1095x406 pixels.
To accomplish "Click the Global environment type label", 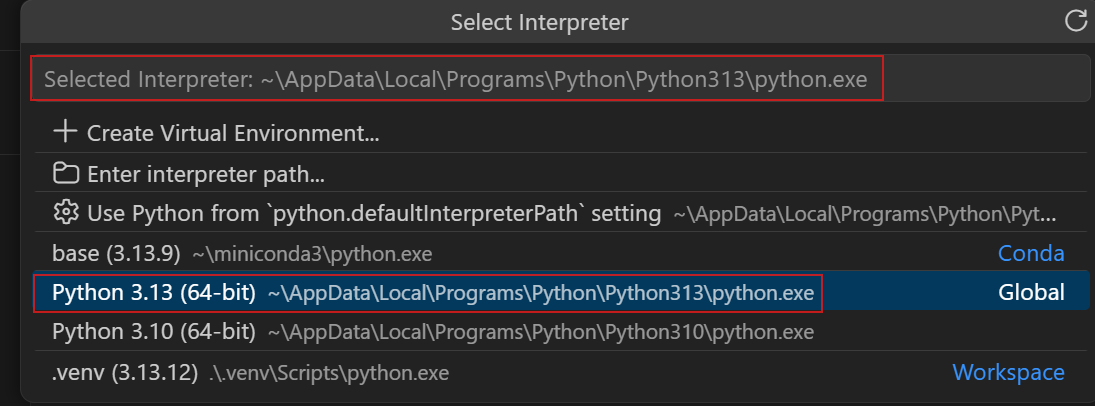I will point(1031,293).
